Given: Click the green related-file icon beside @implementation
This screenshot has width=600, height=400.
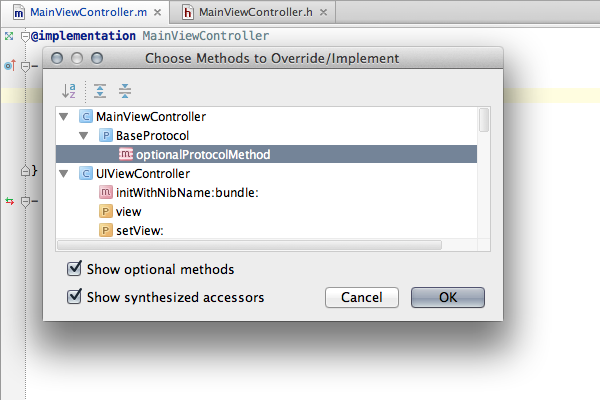Looking at the screenshot, I should pos(9,36).
